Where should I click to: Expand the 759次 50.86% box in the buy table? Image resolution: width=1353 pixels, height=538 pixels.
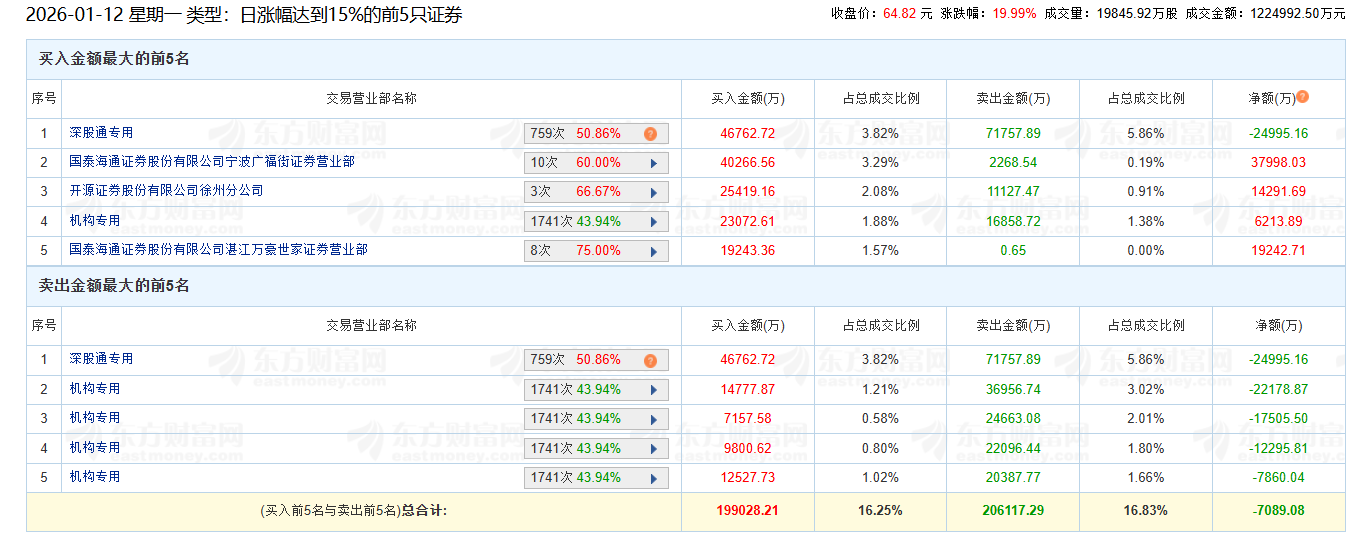click(x=596, y=134)
